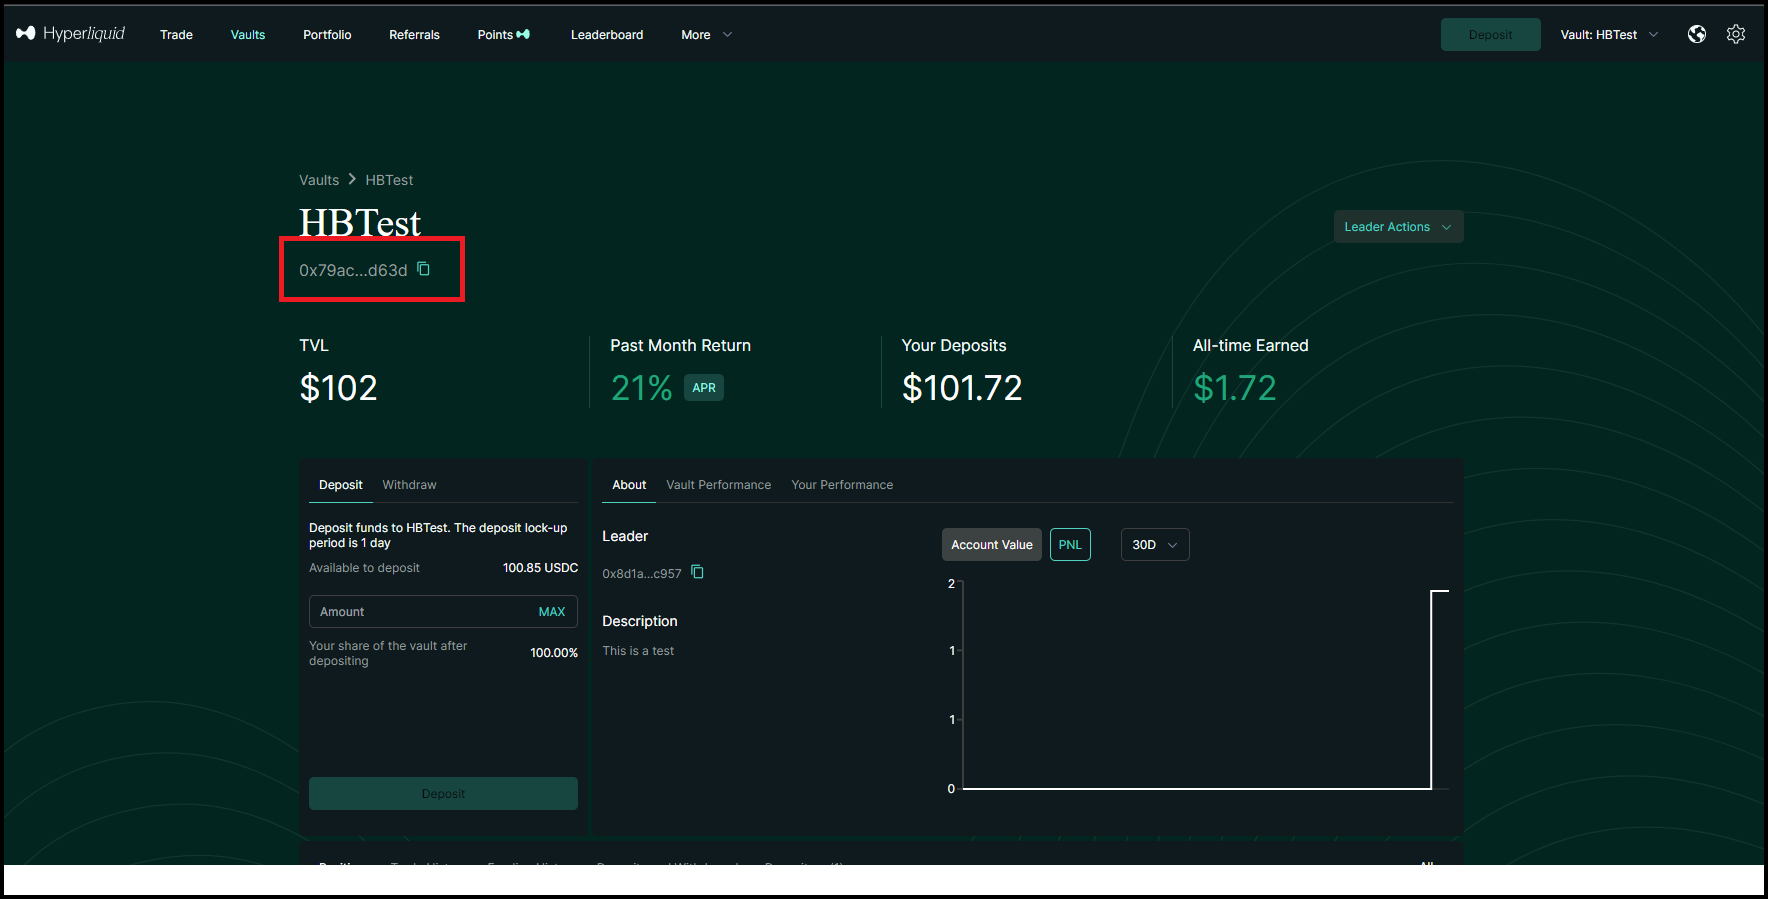Click the Vaults breadcrumb link

(x=319, y=180)
